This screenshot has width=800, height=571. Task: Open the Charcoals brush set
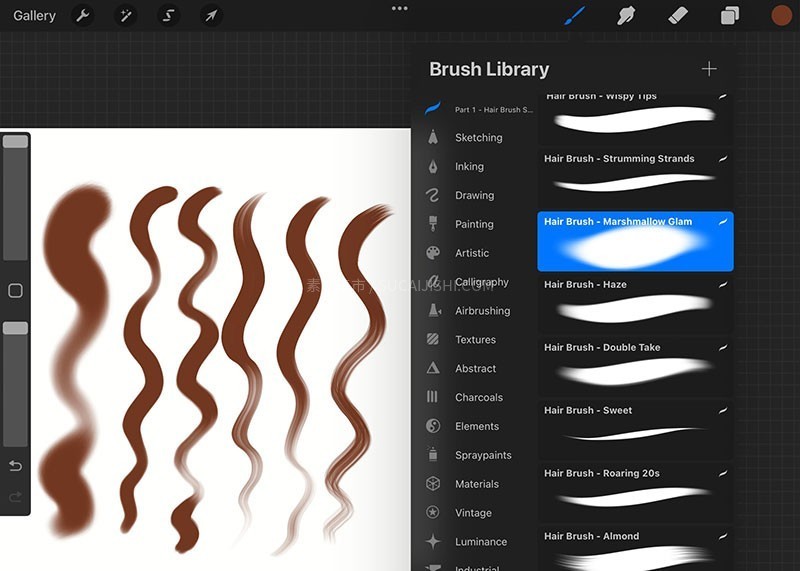click(479, 398)
